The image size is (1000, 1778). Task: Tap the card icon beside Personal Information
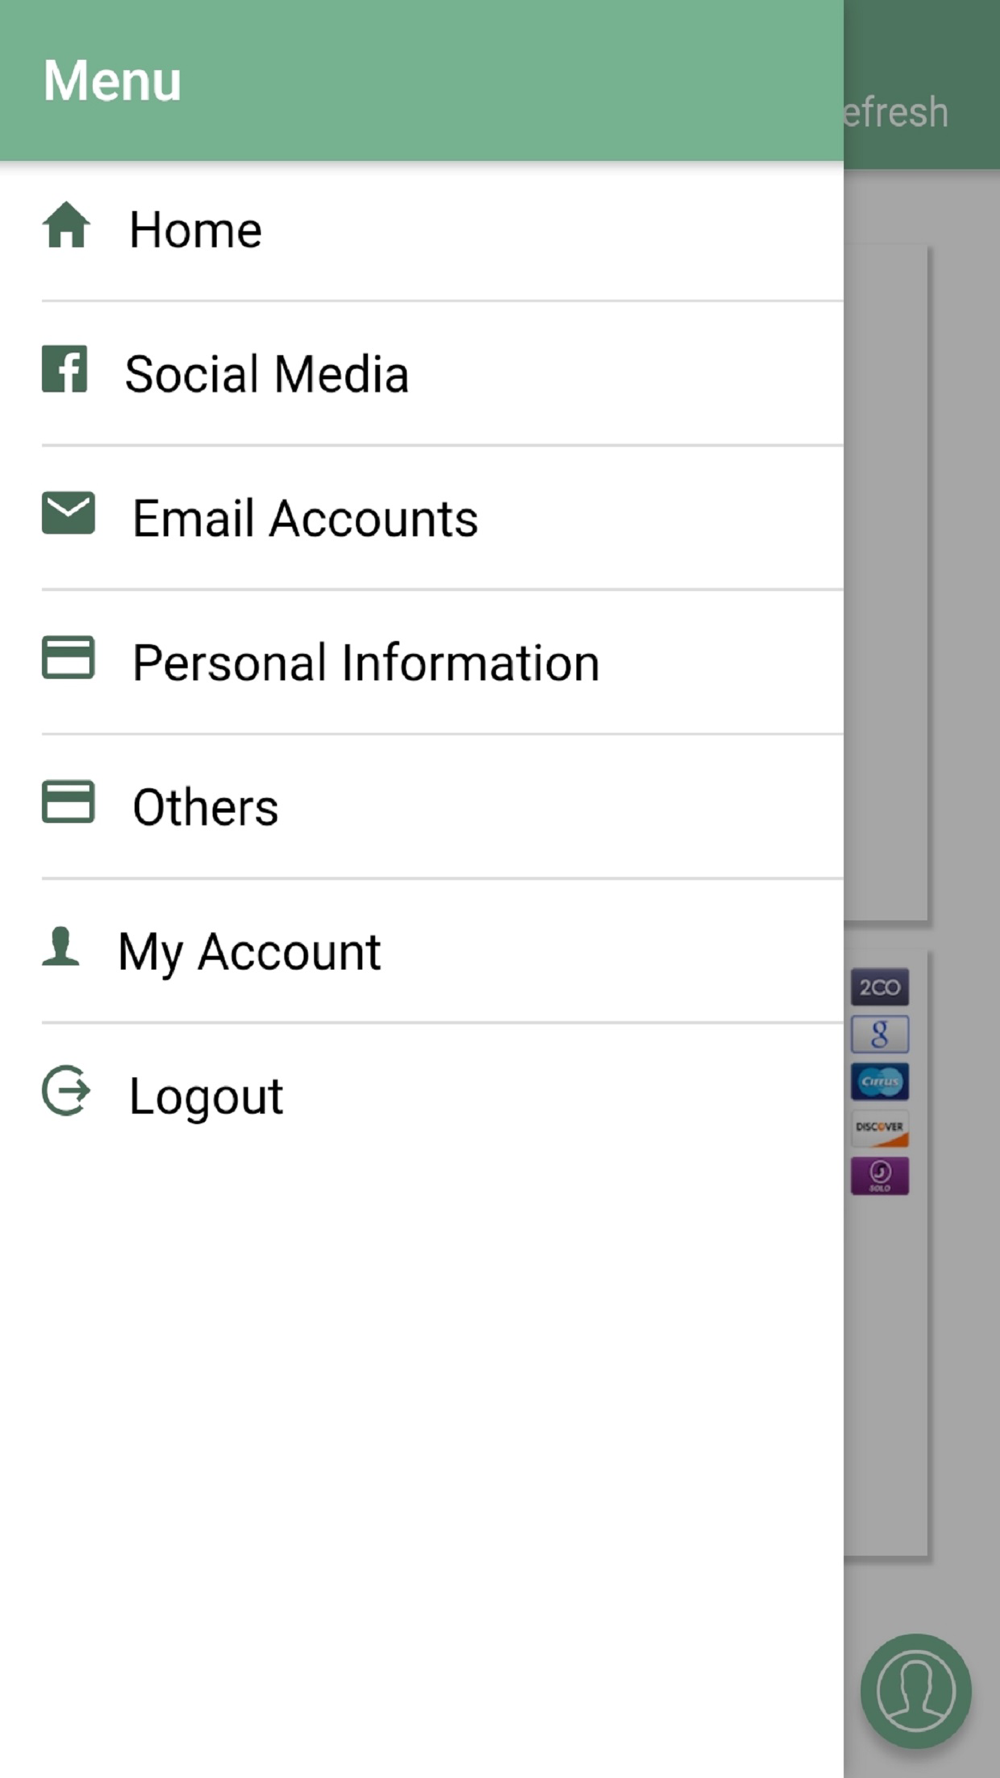[x=68, y=658]
